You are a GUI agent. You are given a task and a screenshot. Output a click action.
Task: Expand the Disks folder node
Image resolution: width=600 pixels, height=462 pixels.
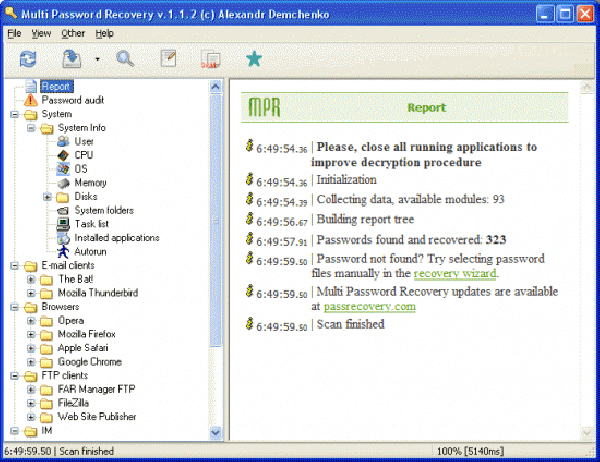pos(47,197)
